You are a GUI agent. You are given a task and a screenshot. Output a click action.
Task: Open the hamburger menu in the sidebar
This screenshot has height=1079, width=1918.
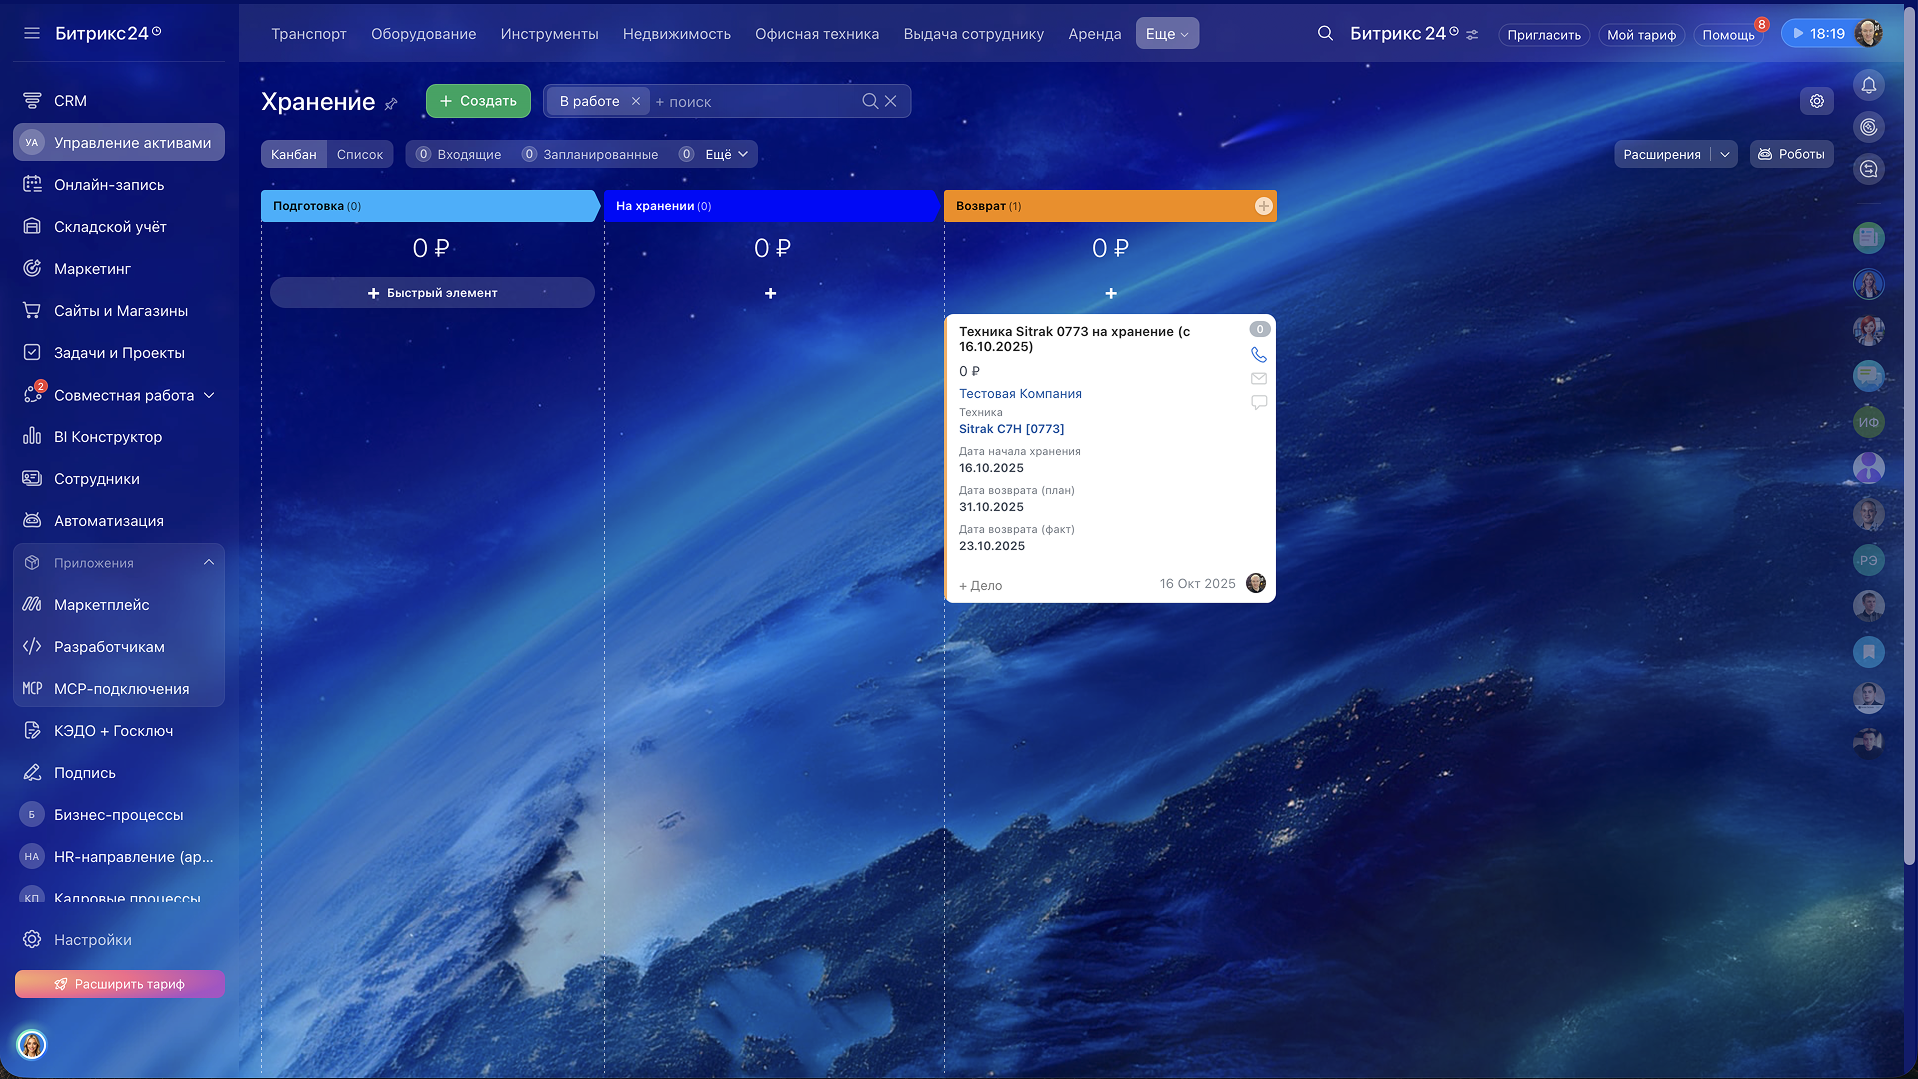[32, 33]
